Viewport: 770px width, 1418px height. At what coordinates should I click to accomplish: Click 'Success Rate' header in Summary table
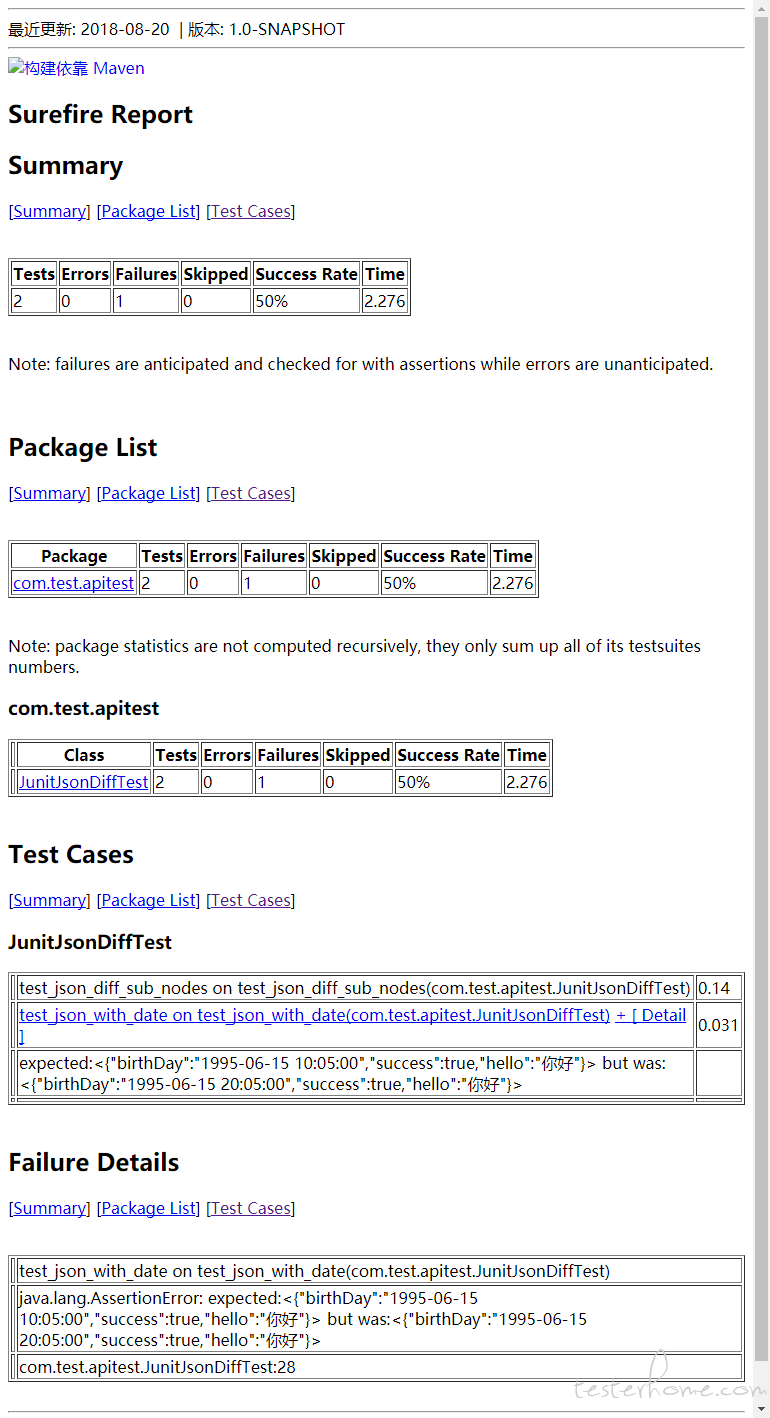(306, 274)
